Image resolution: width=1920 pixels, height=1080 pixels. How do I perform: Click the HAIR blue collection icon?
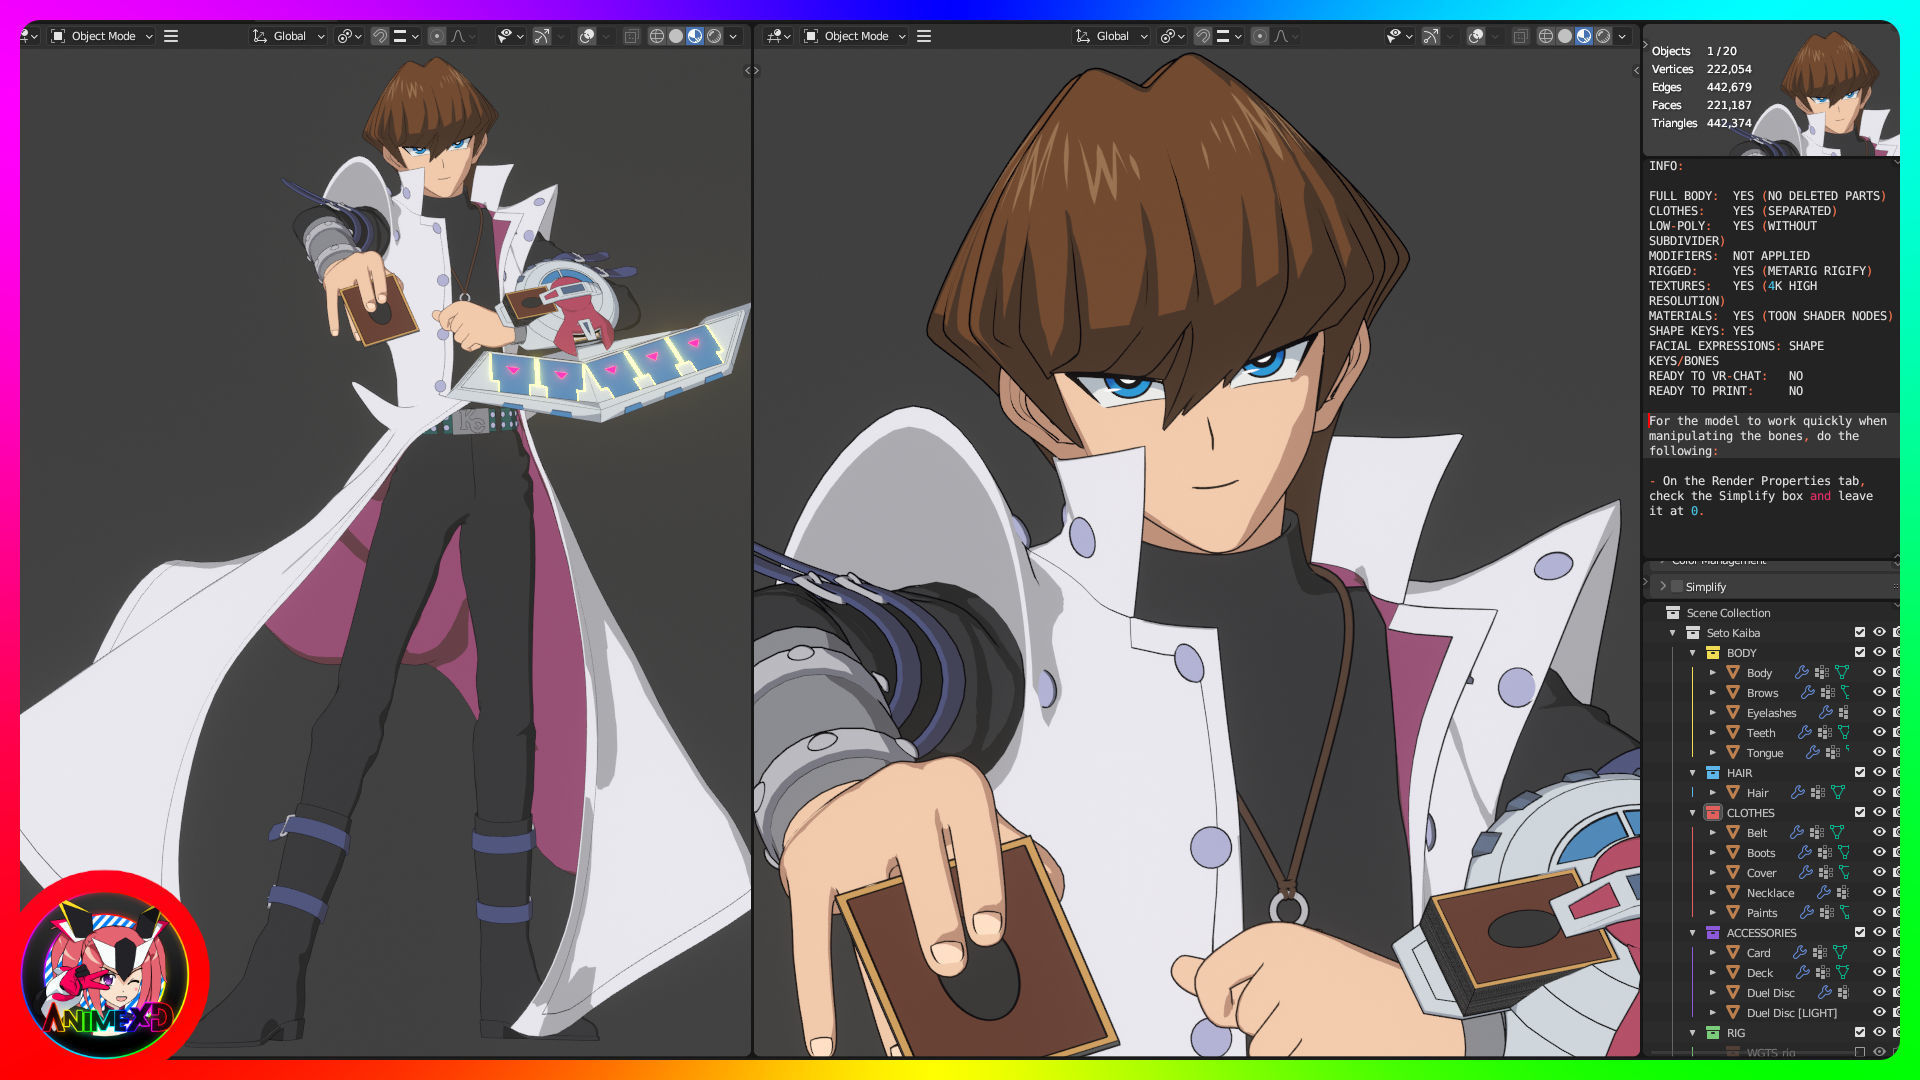click(1713, 773)
